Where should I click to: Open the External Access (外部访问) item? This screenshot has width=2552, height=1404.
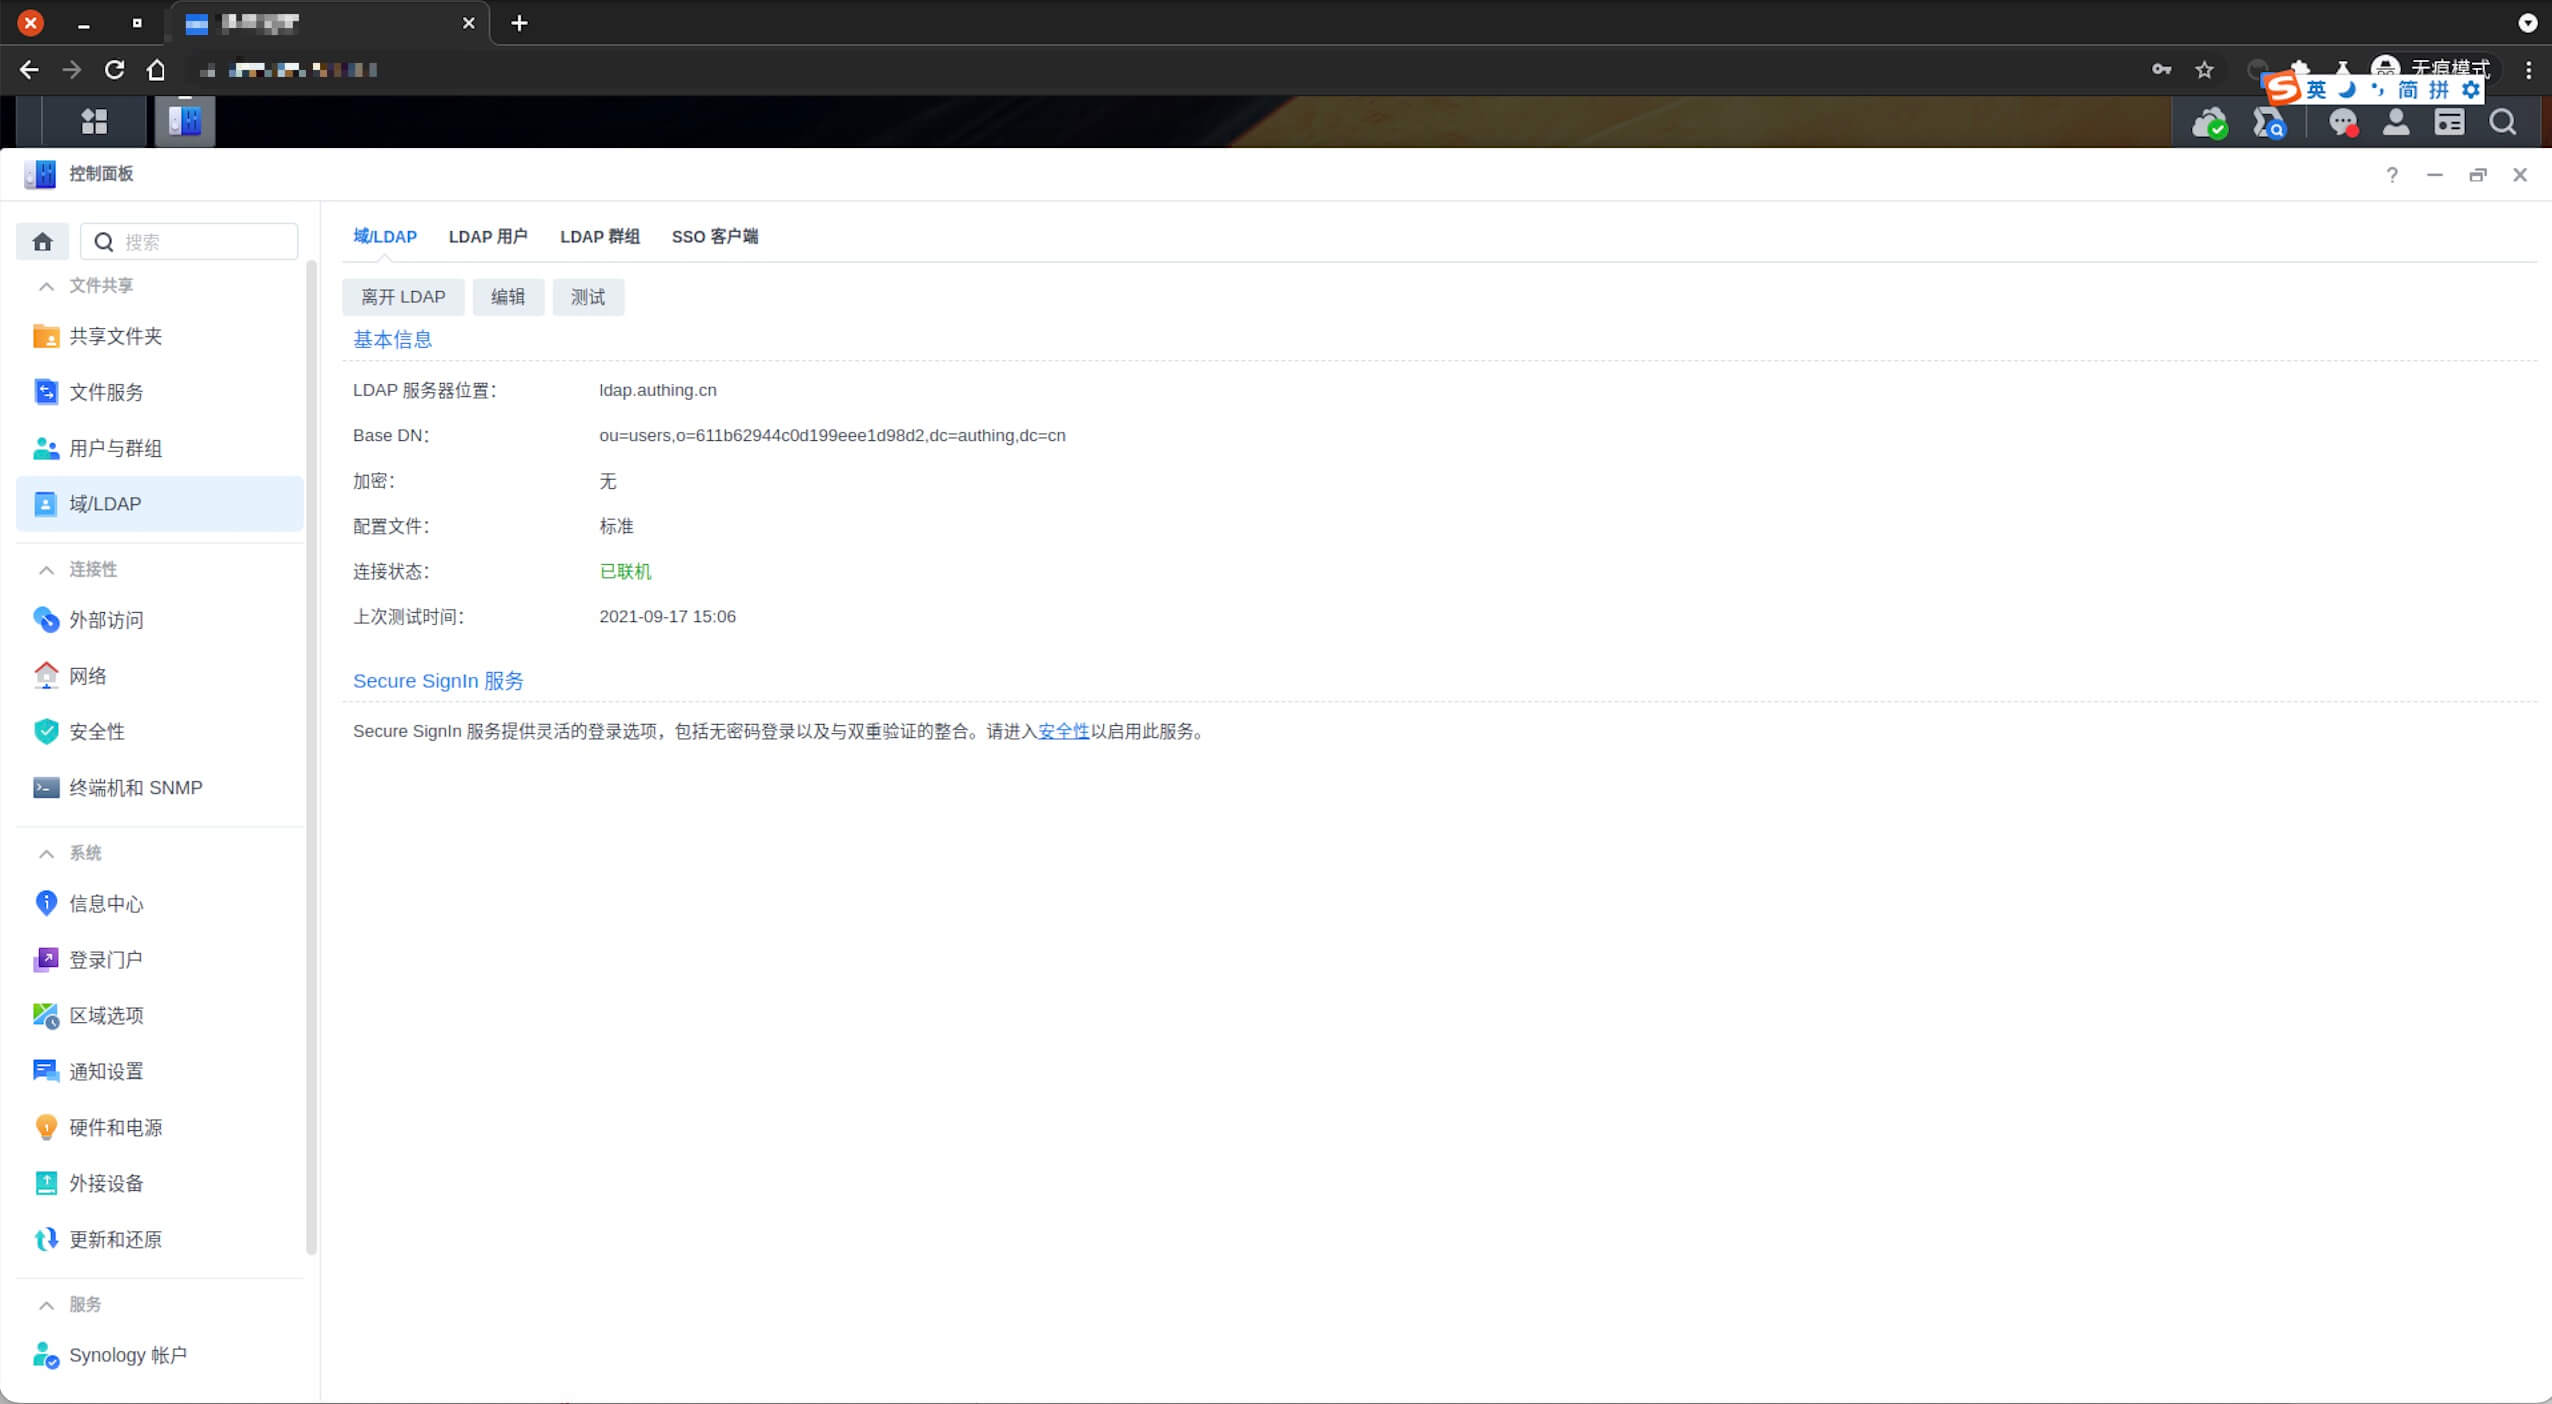pyautogui.click(x=160, y=620)
